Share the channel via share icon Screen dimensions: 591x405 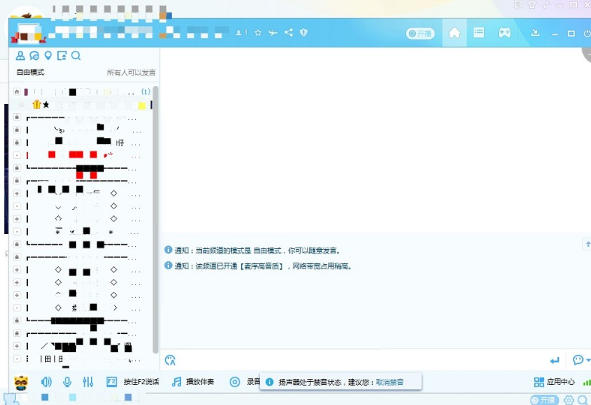pos(289,33)
